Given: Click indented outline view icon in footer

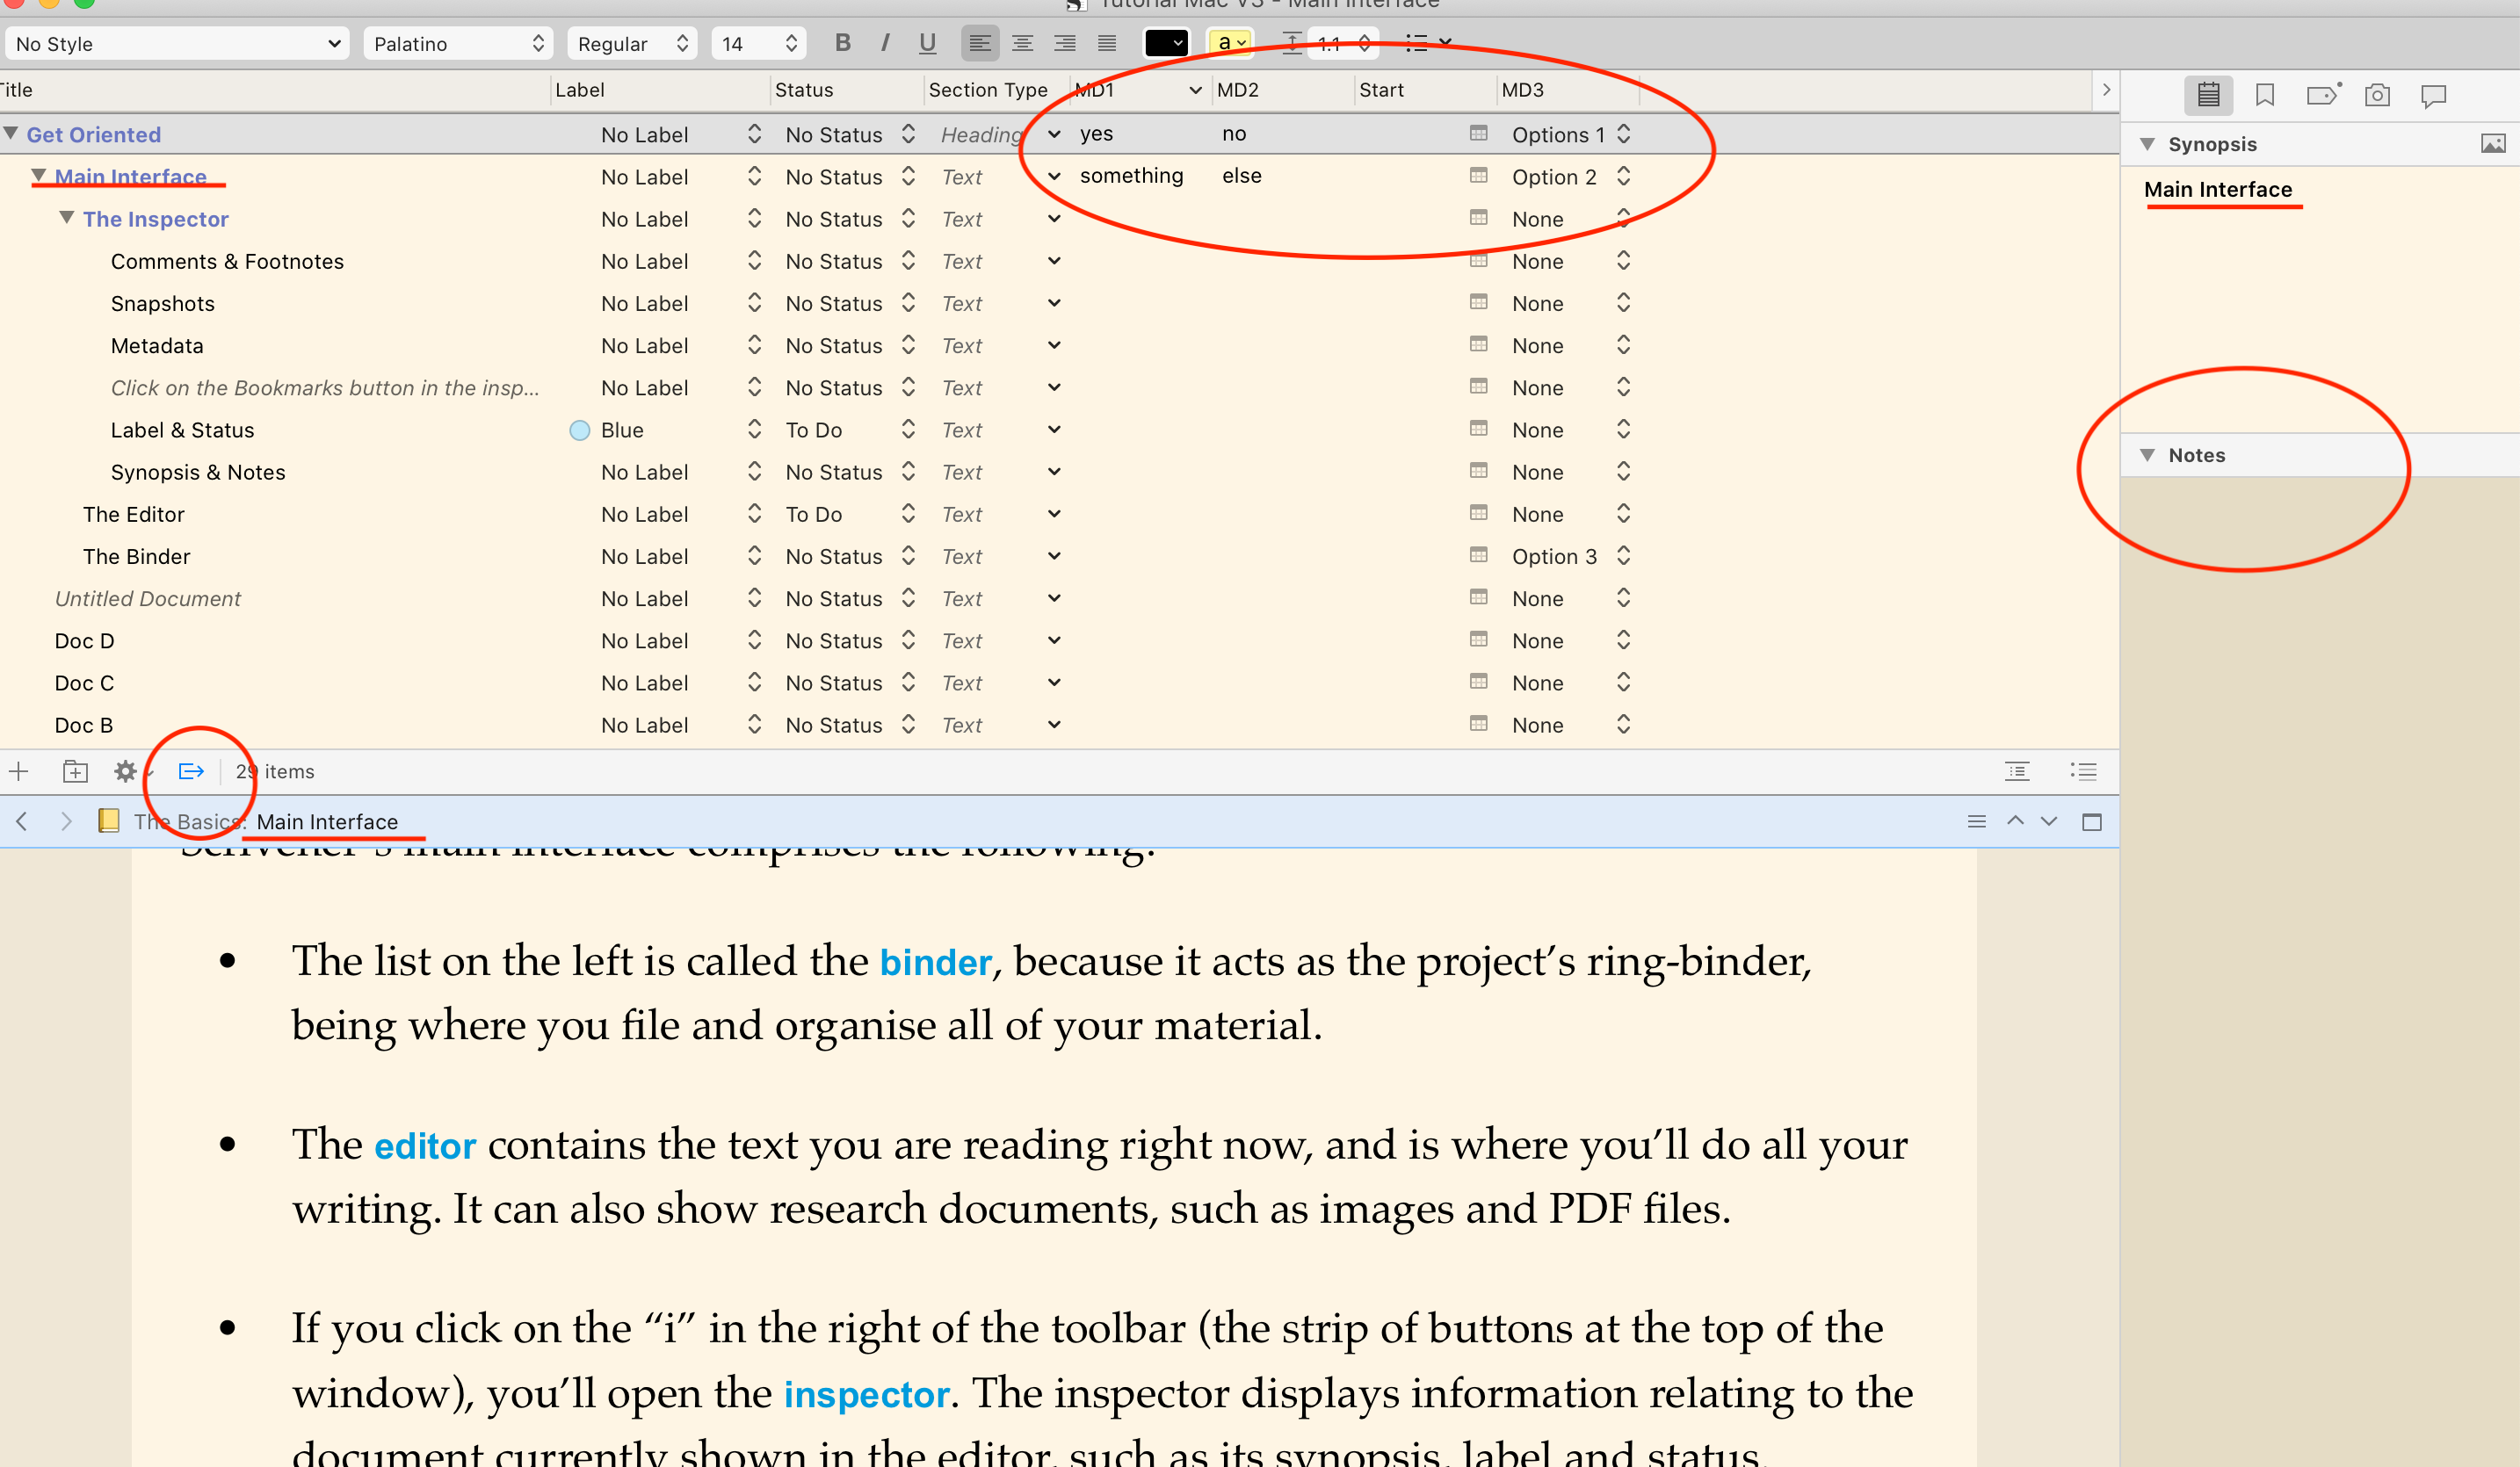Looking at the screenshot, I should [x=2017, y=771].
